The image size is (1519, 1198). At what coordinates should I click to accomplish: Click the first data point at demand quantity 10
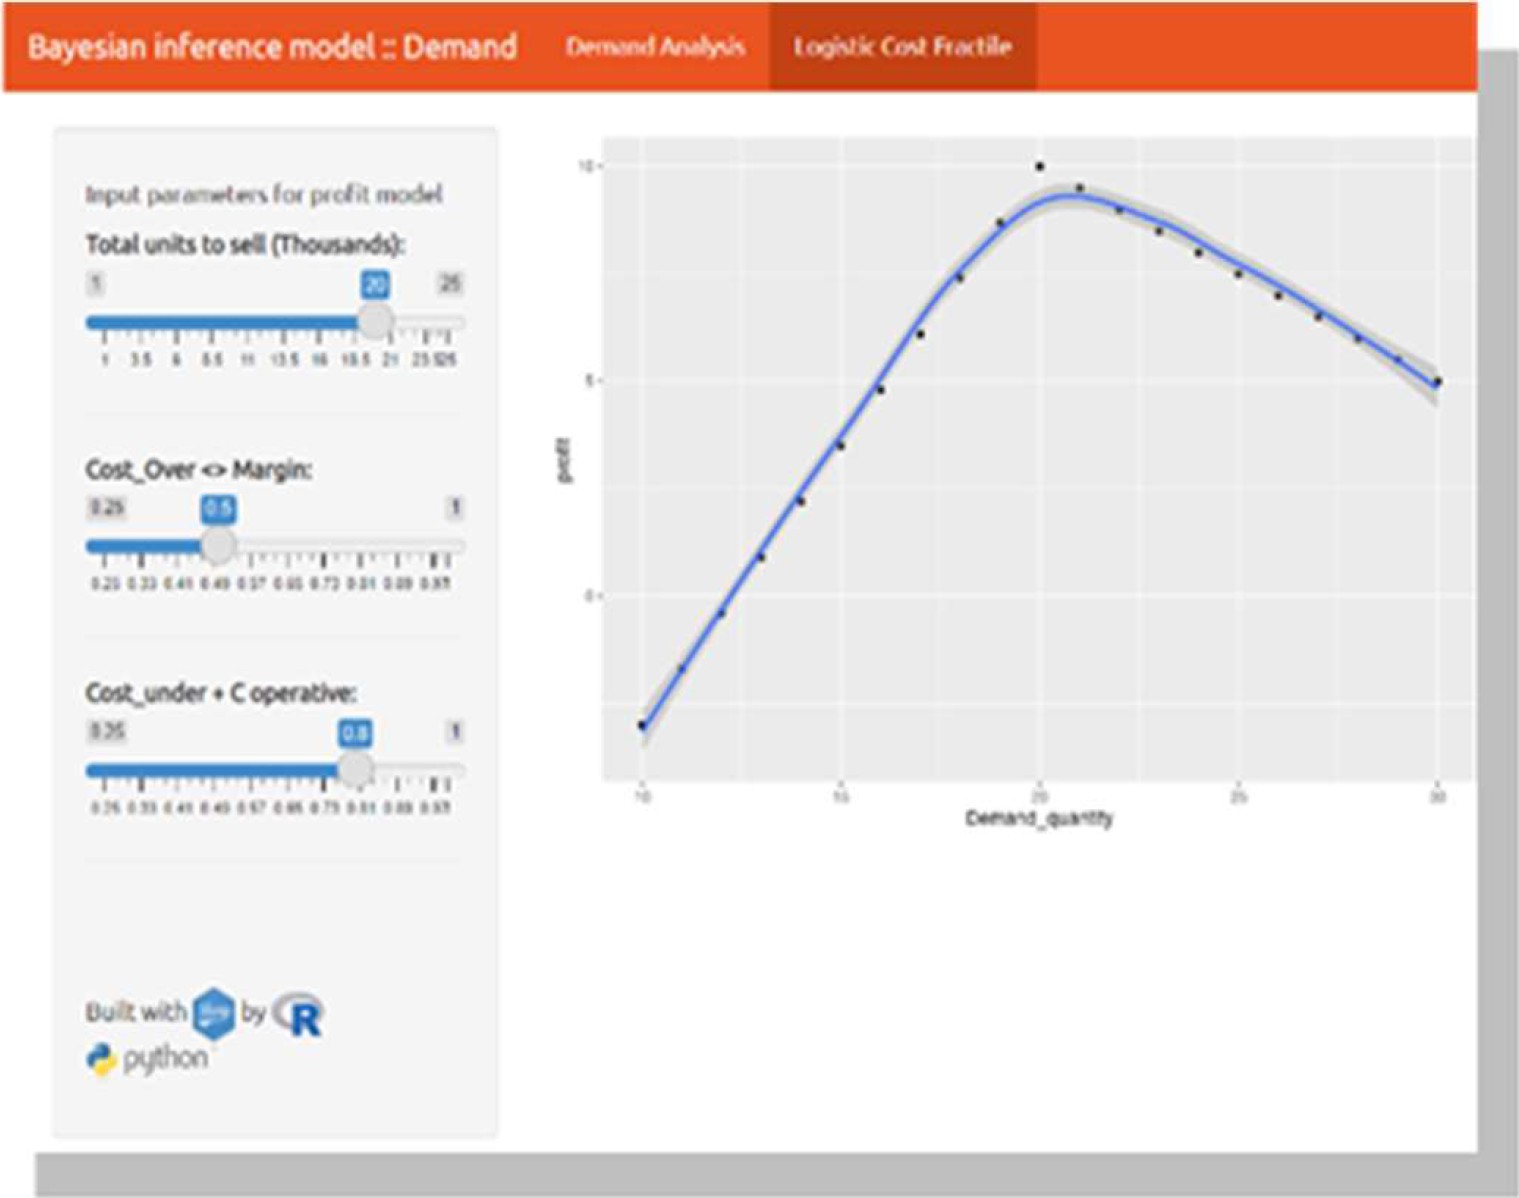coord(642,726)
